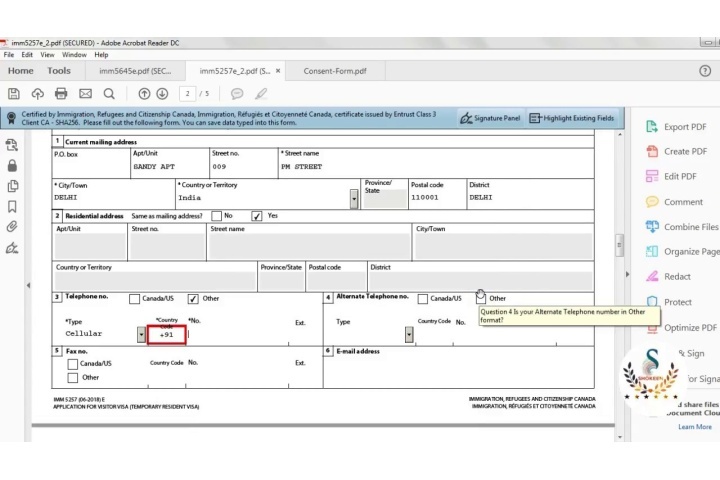The width and height of the screenshot is (720, 480).
Task: Open the signatures pen sidebar icon
Action: click(12, 248)
